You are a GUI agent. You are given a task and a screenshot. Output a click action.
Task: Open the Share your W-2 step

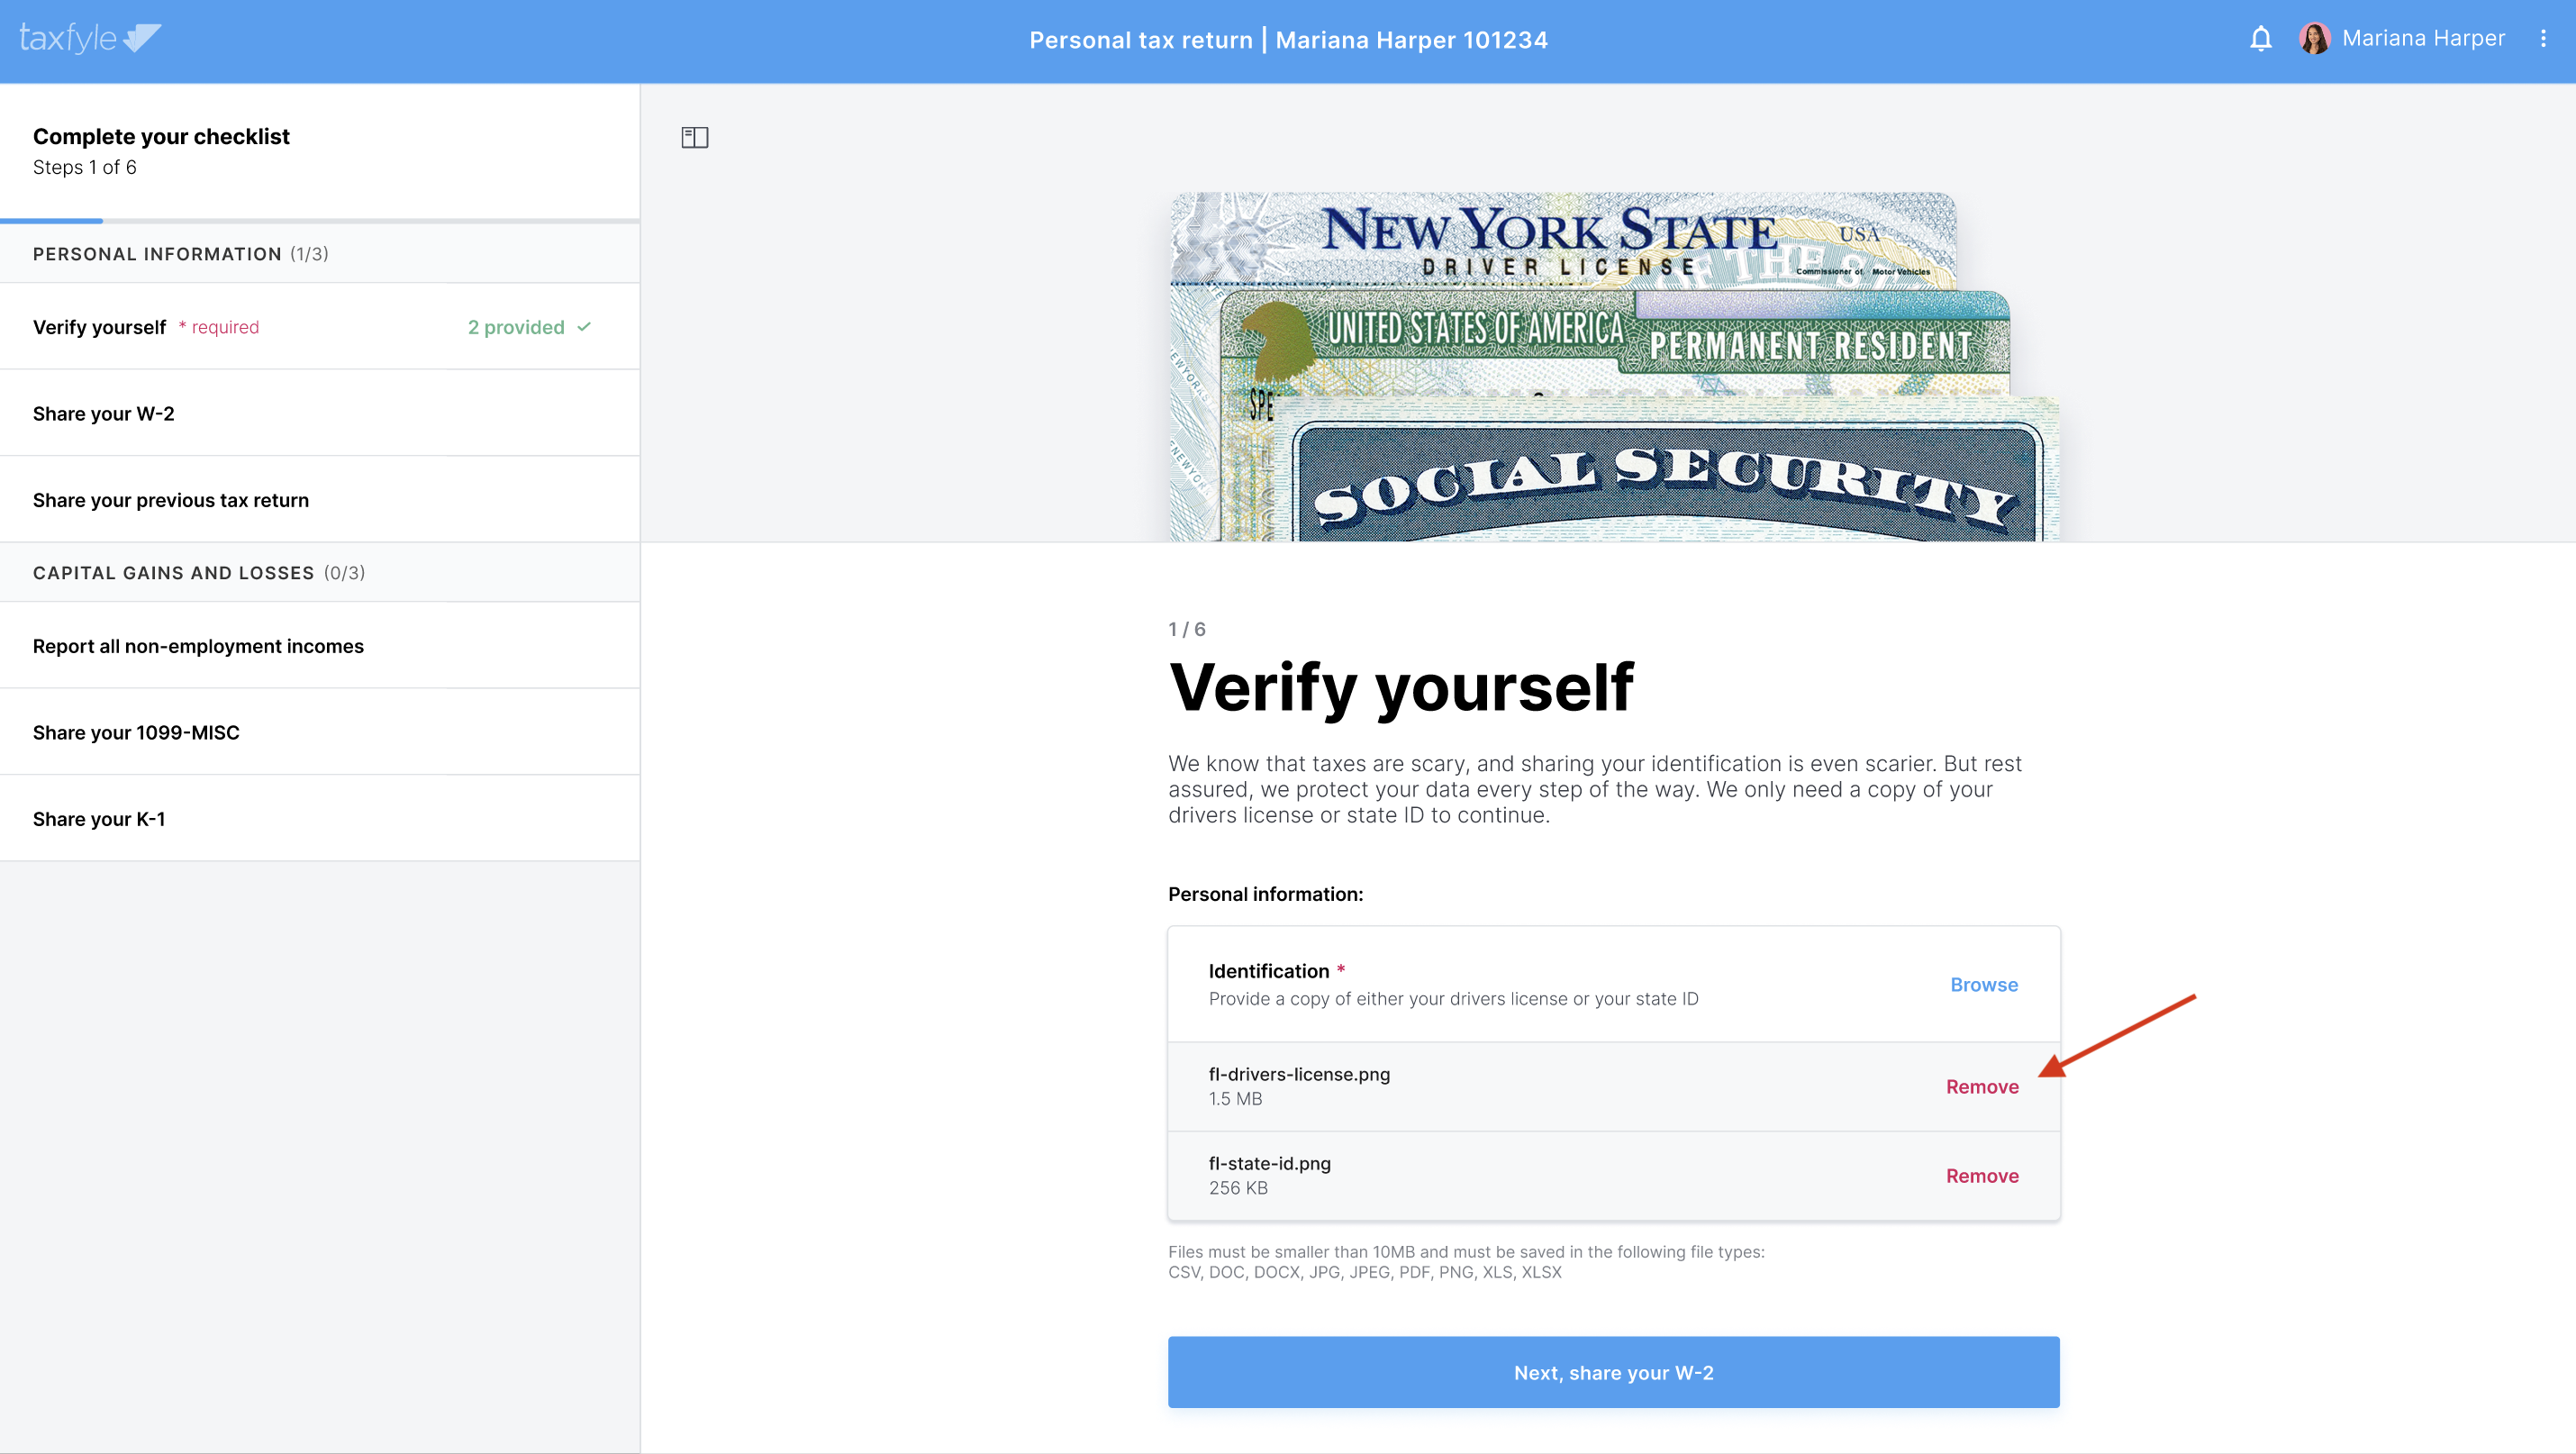pos(320,413)
